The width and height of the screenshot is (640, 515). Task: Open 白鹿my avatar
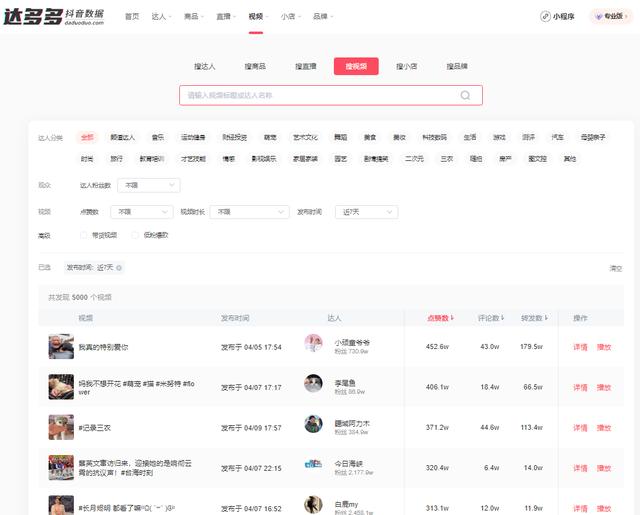click(x=313, y=504)
